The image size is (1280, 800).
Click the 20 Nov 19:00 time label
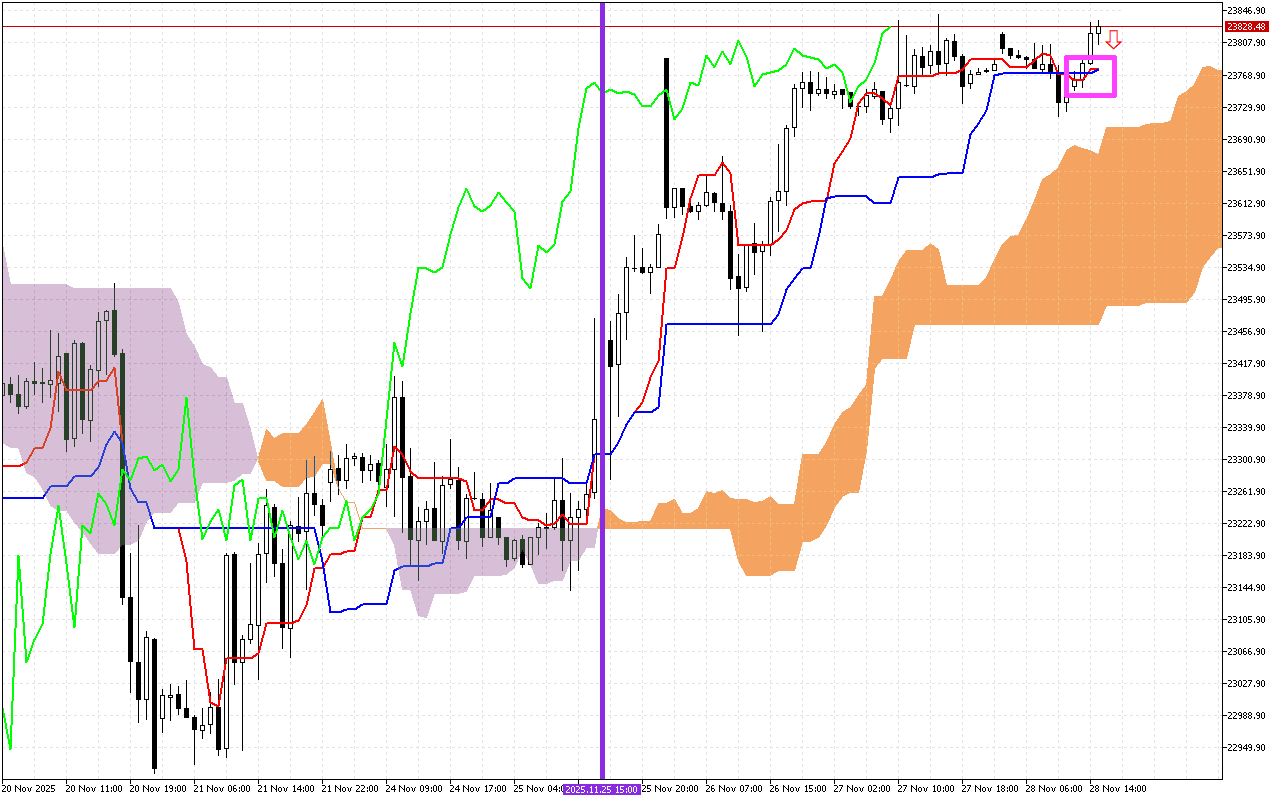tap(159, 789)
